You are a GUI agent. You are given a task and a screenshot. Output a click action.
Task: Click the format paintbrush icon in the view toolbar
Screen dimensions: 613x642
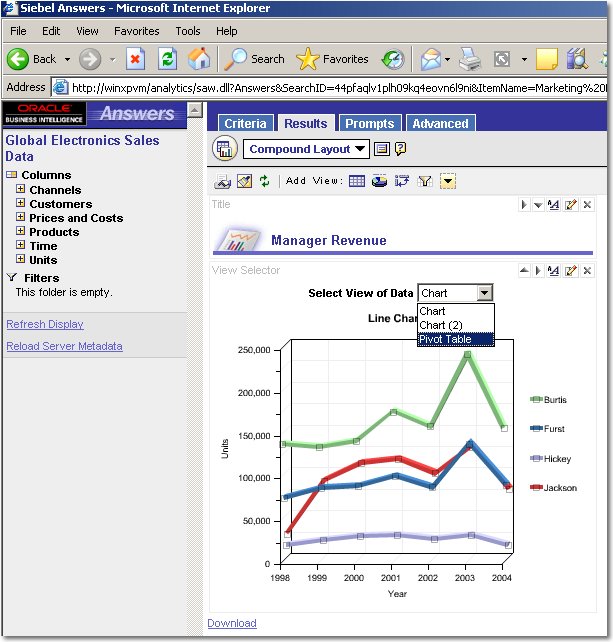(244, 181)
